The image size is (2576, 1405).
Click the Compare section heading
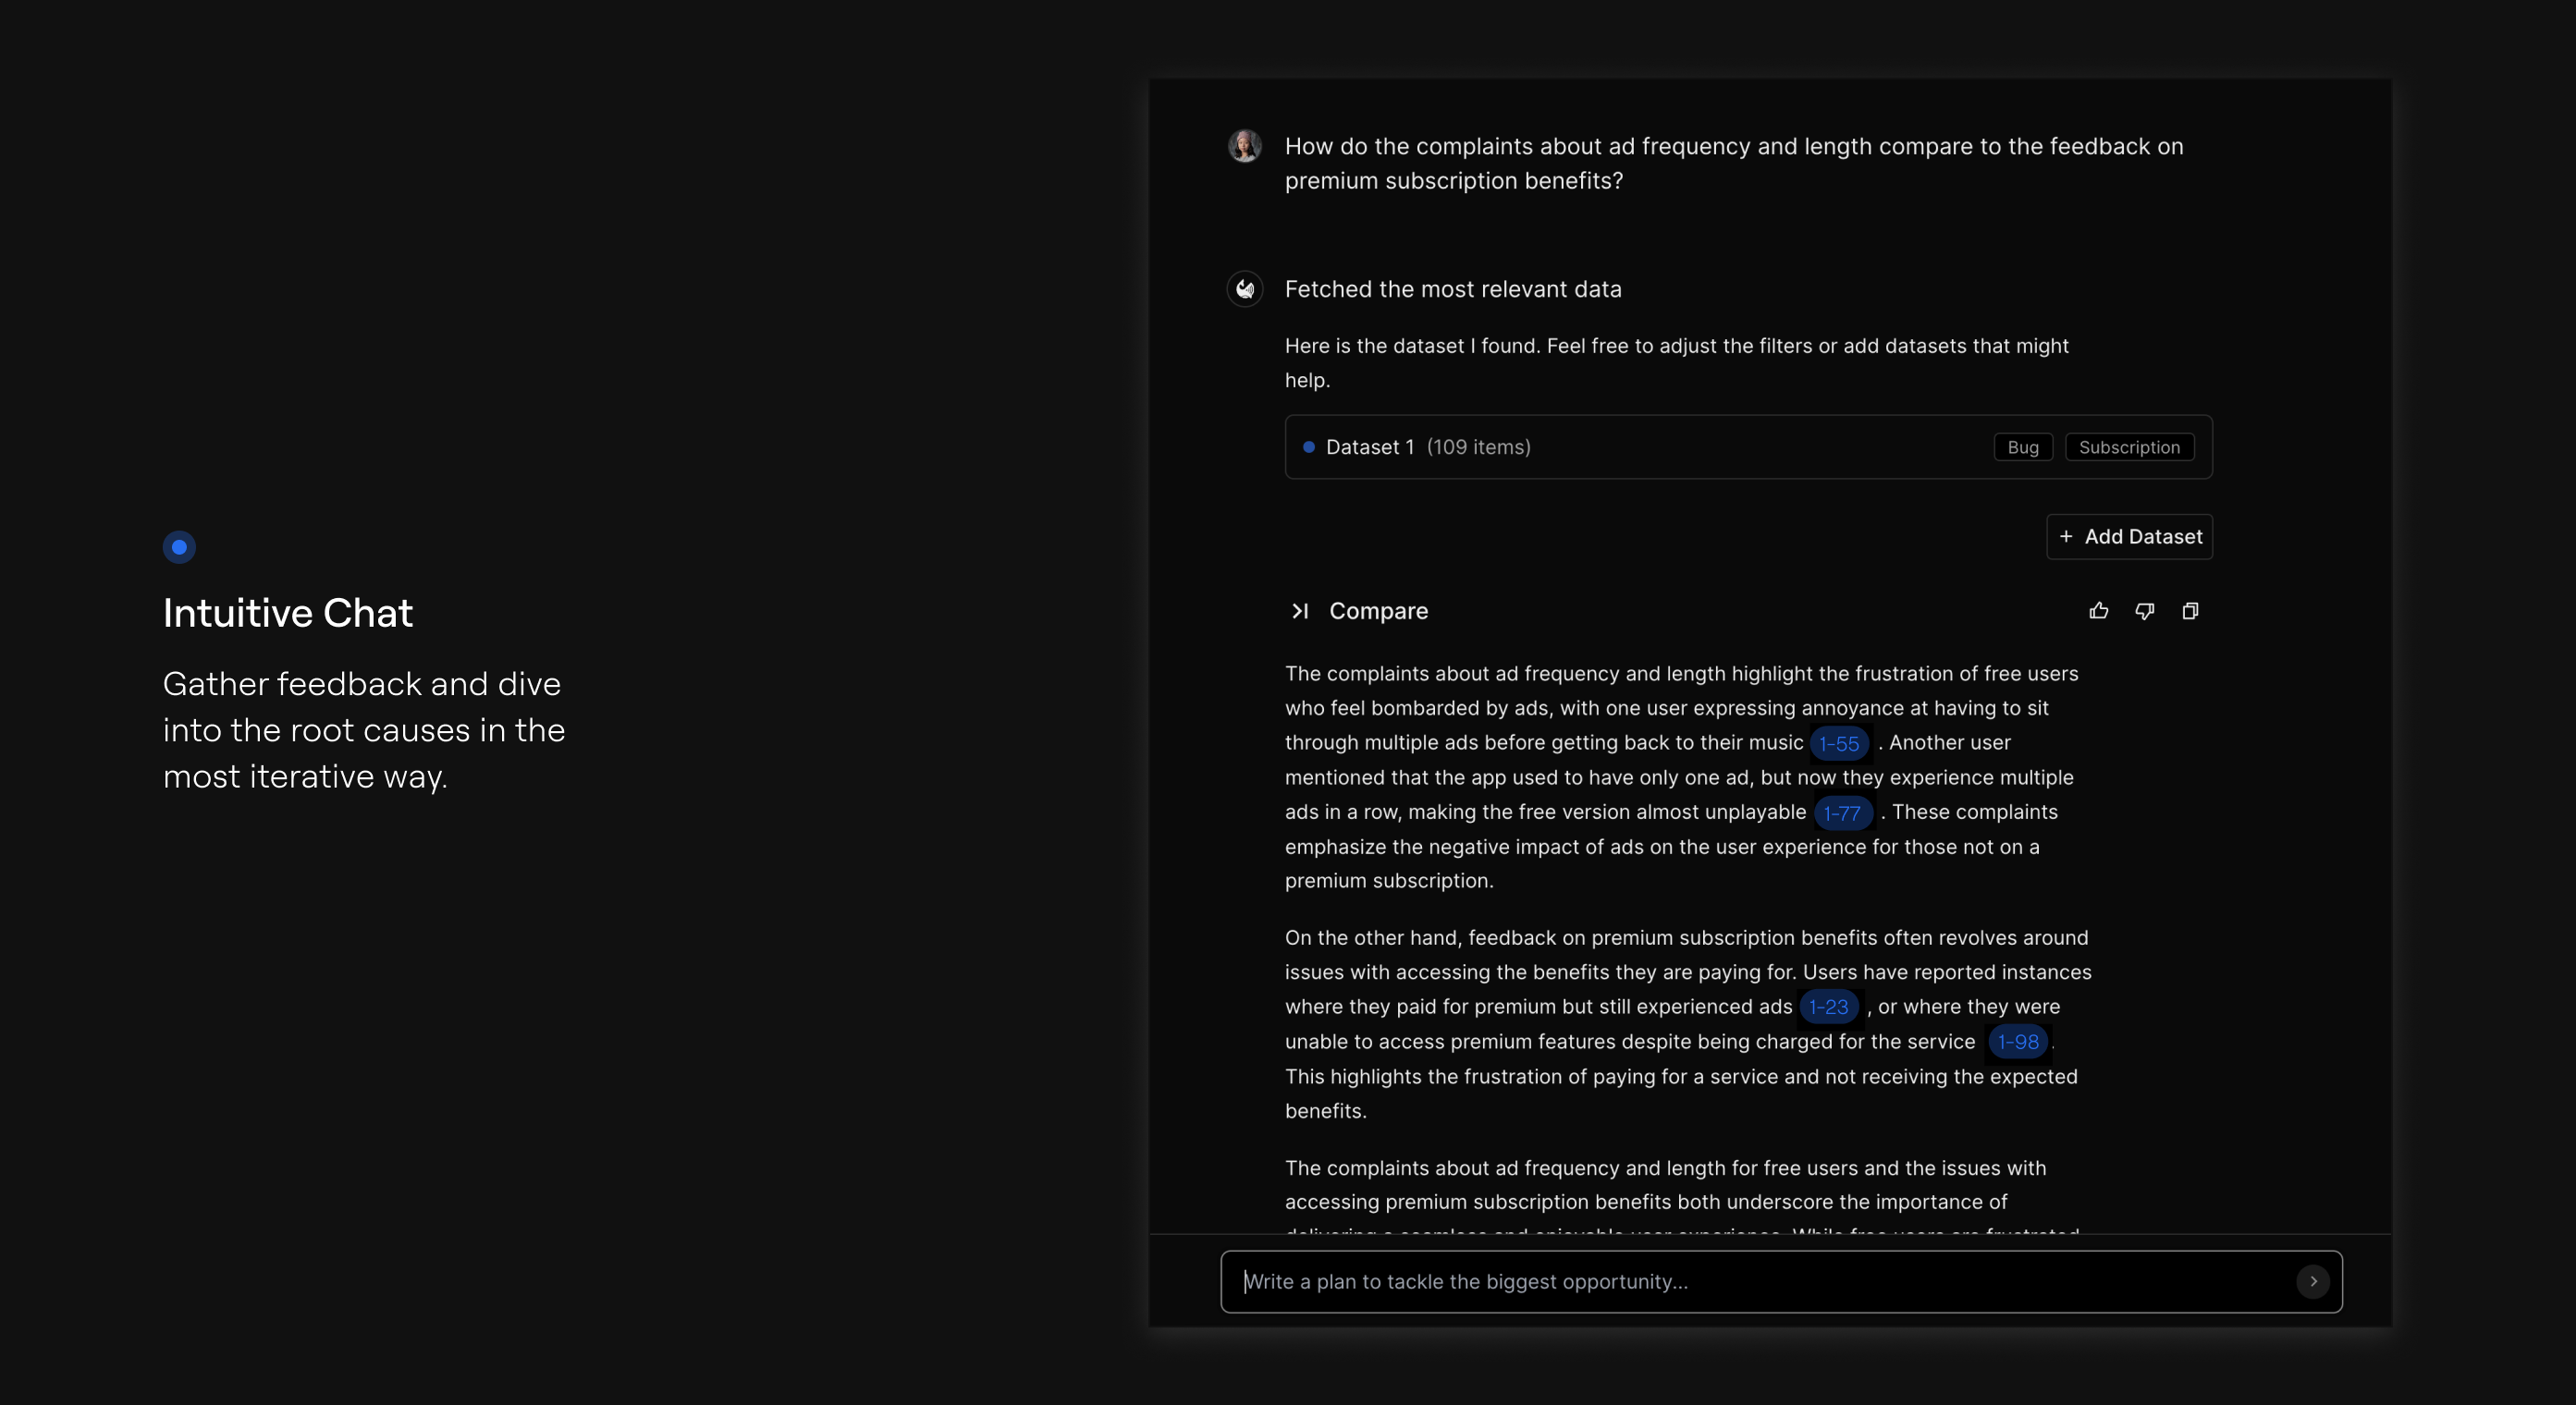pos(1378,611)
